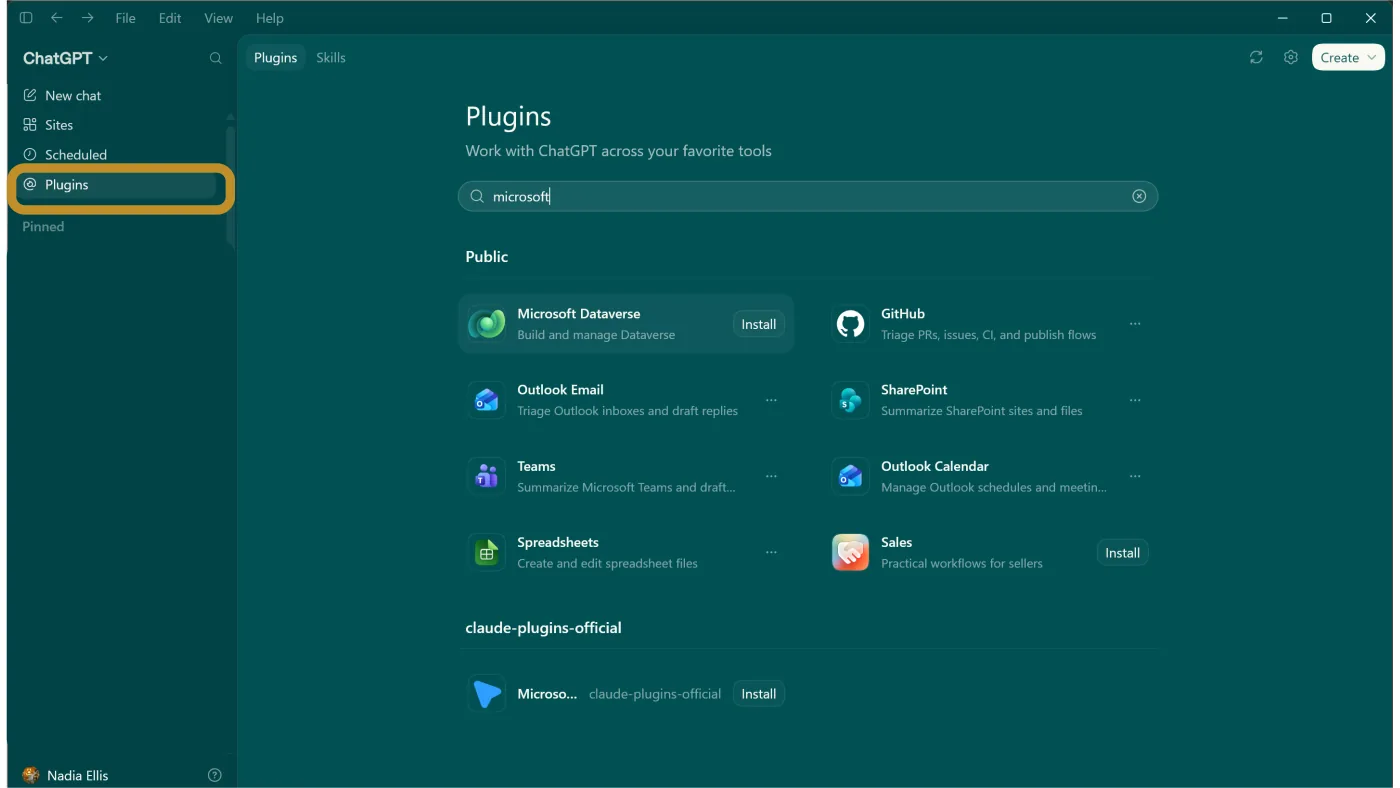Open Nadia Ellis account menu
The height and width of the screenshot is (788, 1400).
pos(65,775)
